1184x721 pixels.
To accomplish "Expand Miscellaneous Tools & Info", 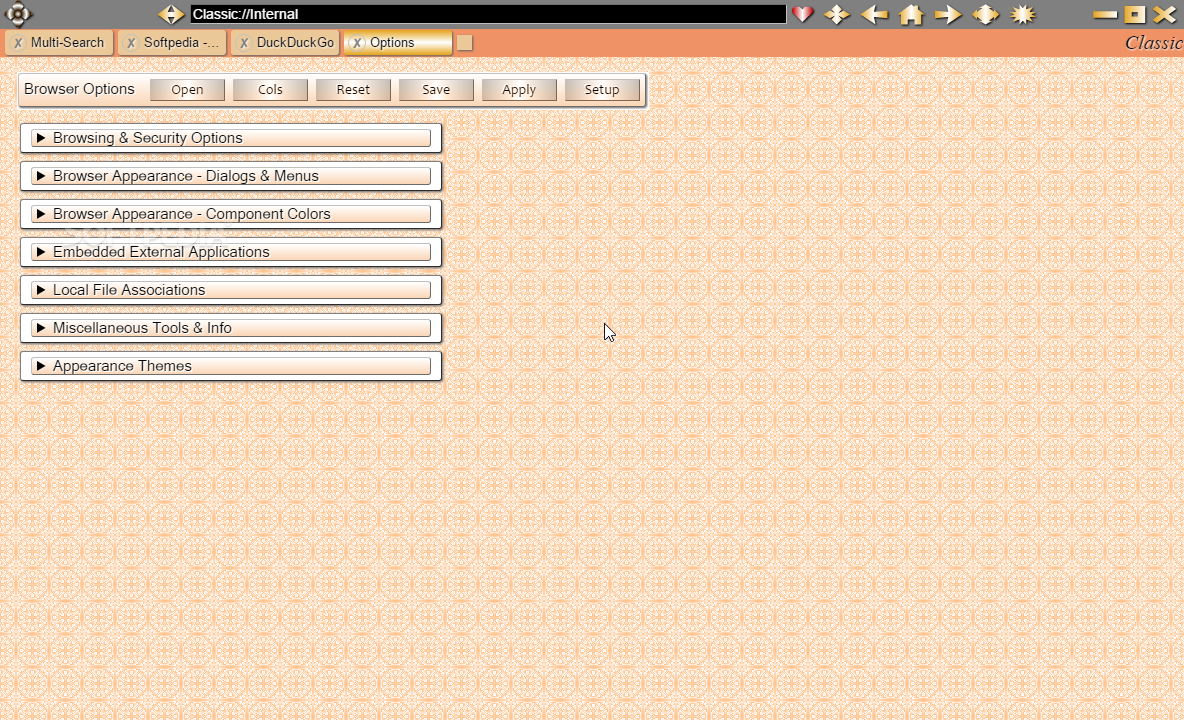I will [231, 328].
